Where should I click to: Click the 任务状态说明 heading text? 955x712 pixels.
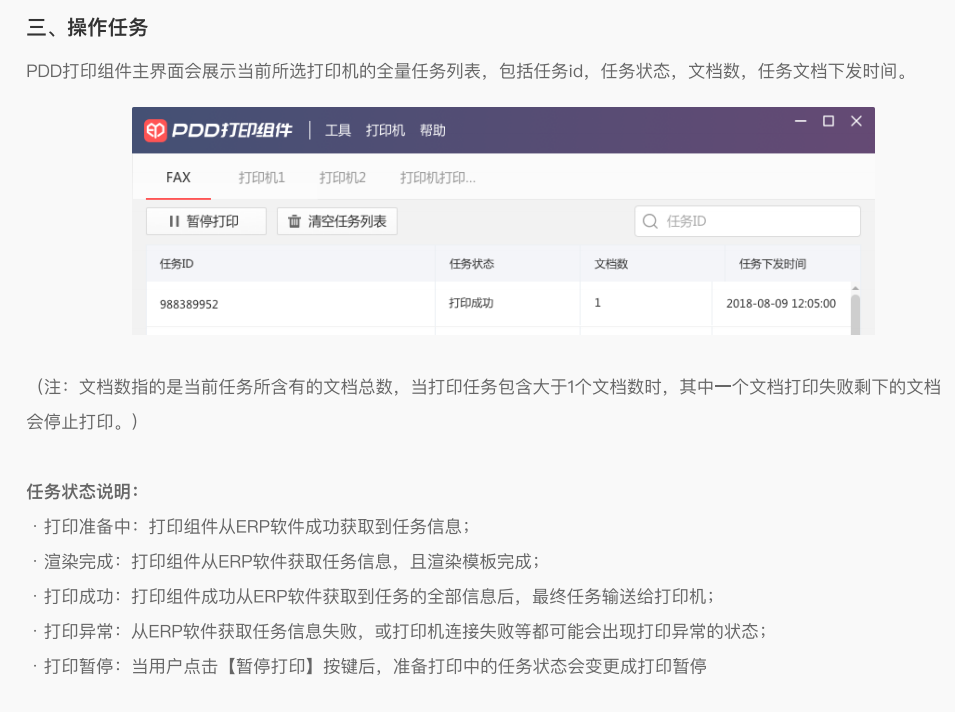82,492
